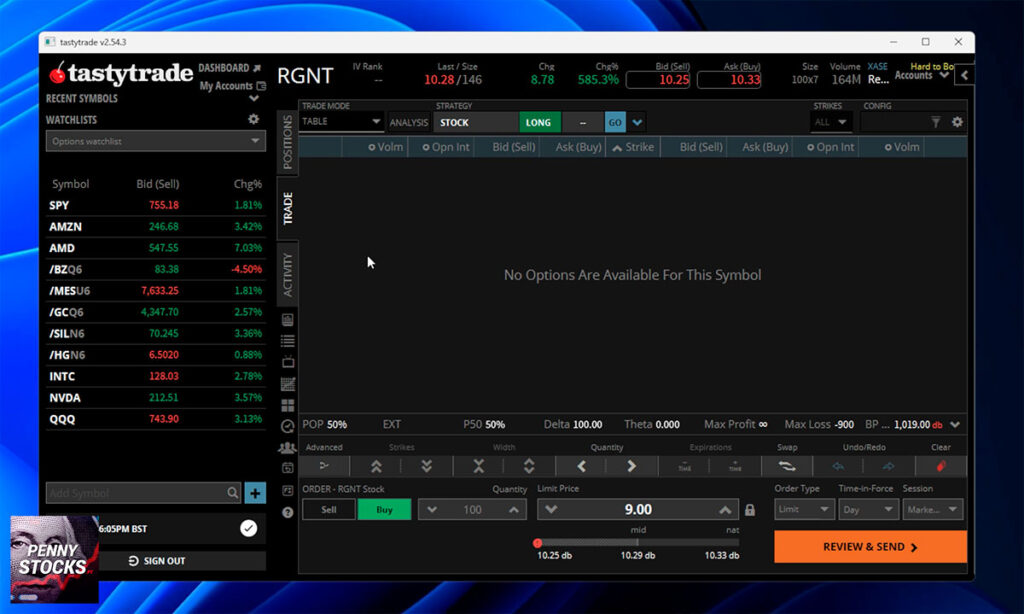The width and height of the screenshot is (1024, 614).
Task: Open the Options watchlist dropdown
Action: pos(155,141)
